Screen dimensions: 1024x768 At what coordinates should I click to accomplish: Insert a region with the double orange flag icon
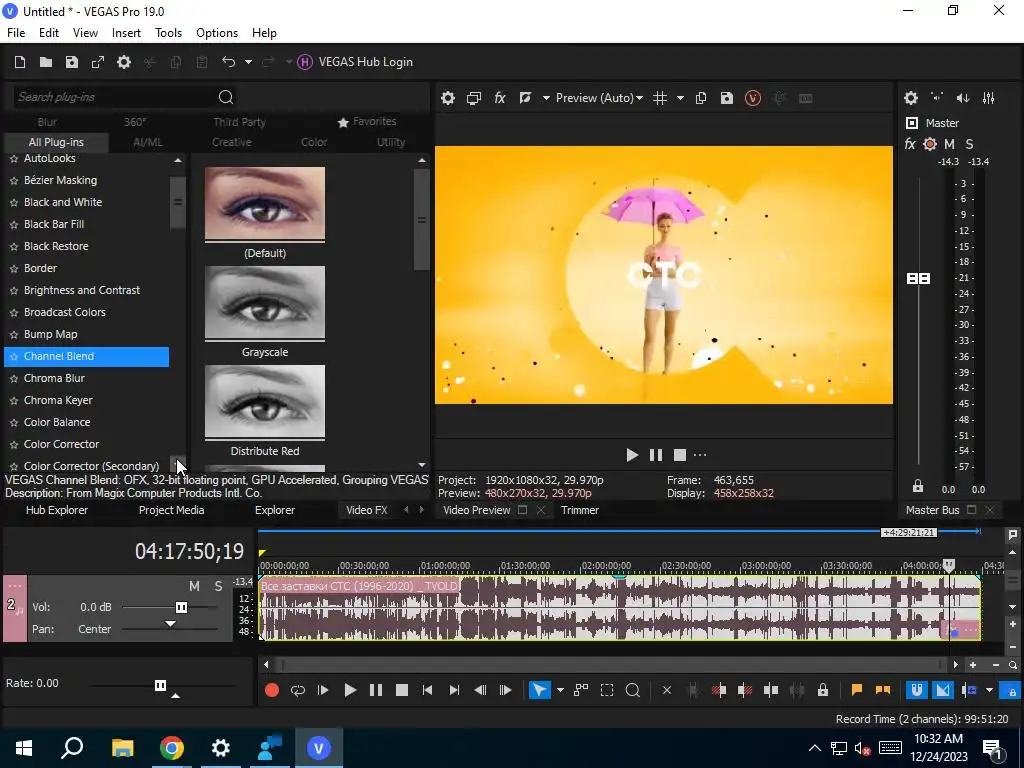[x=883, y=690]
